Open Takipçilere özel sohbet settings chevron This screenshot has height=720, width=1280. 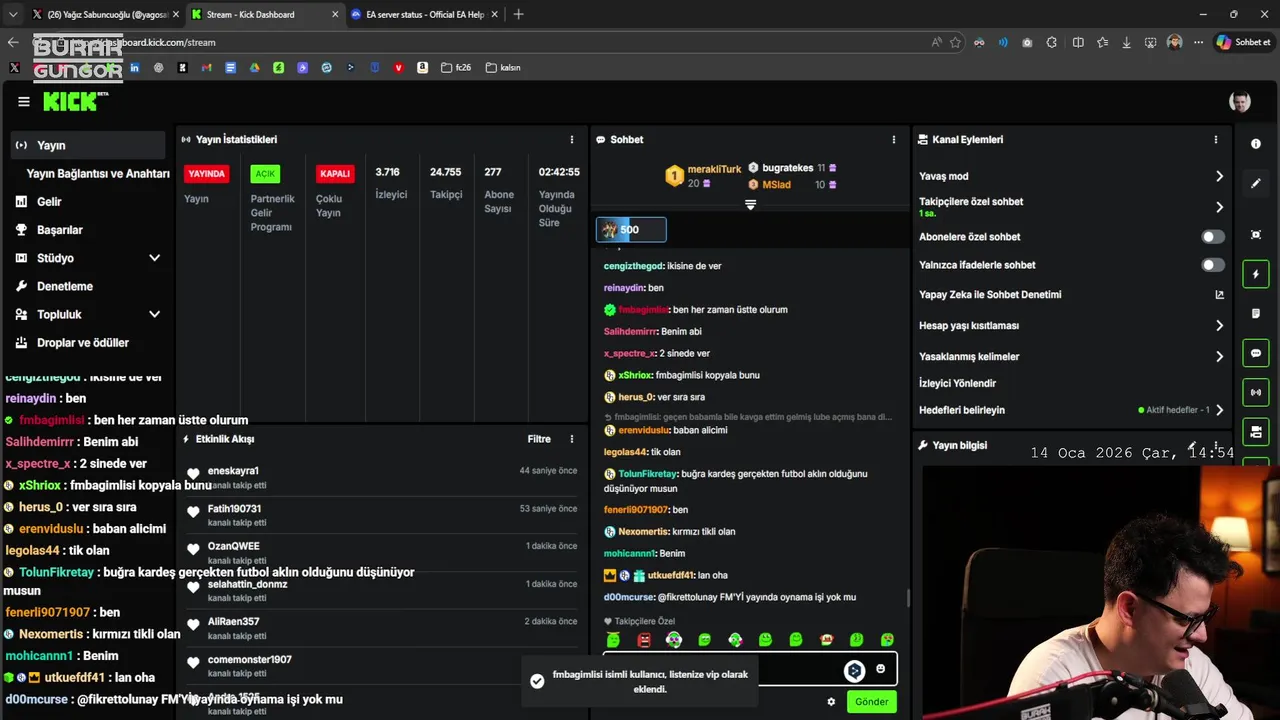(1219, 207)
